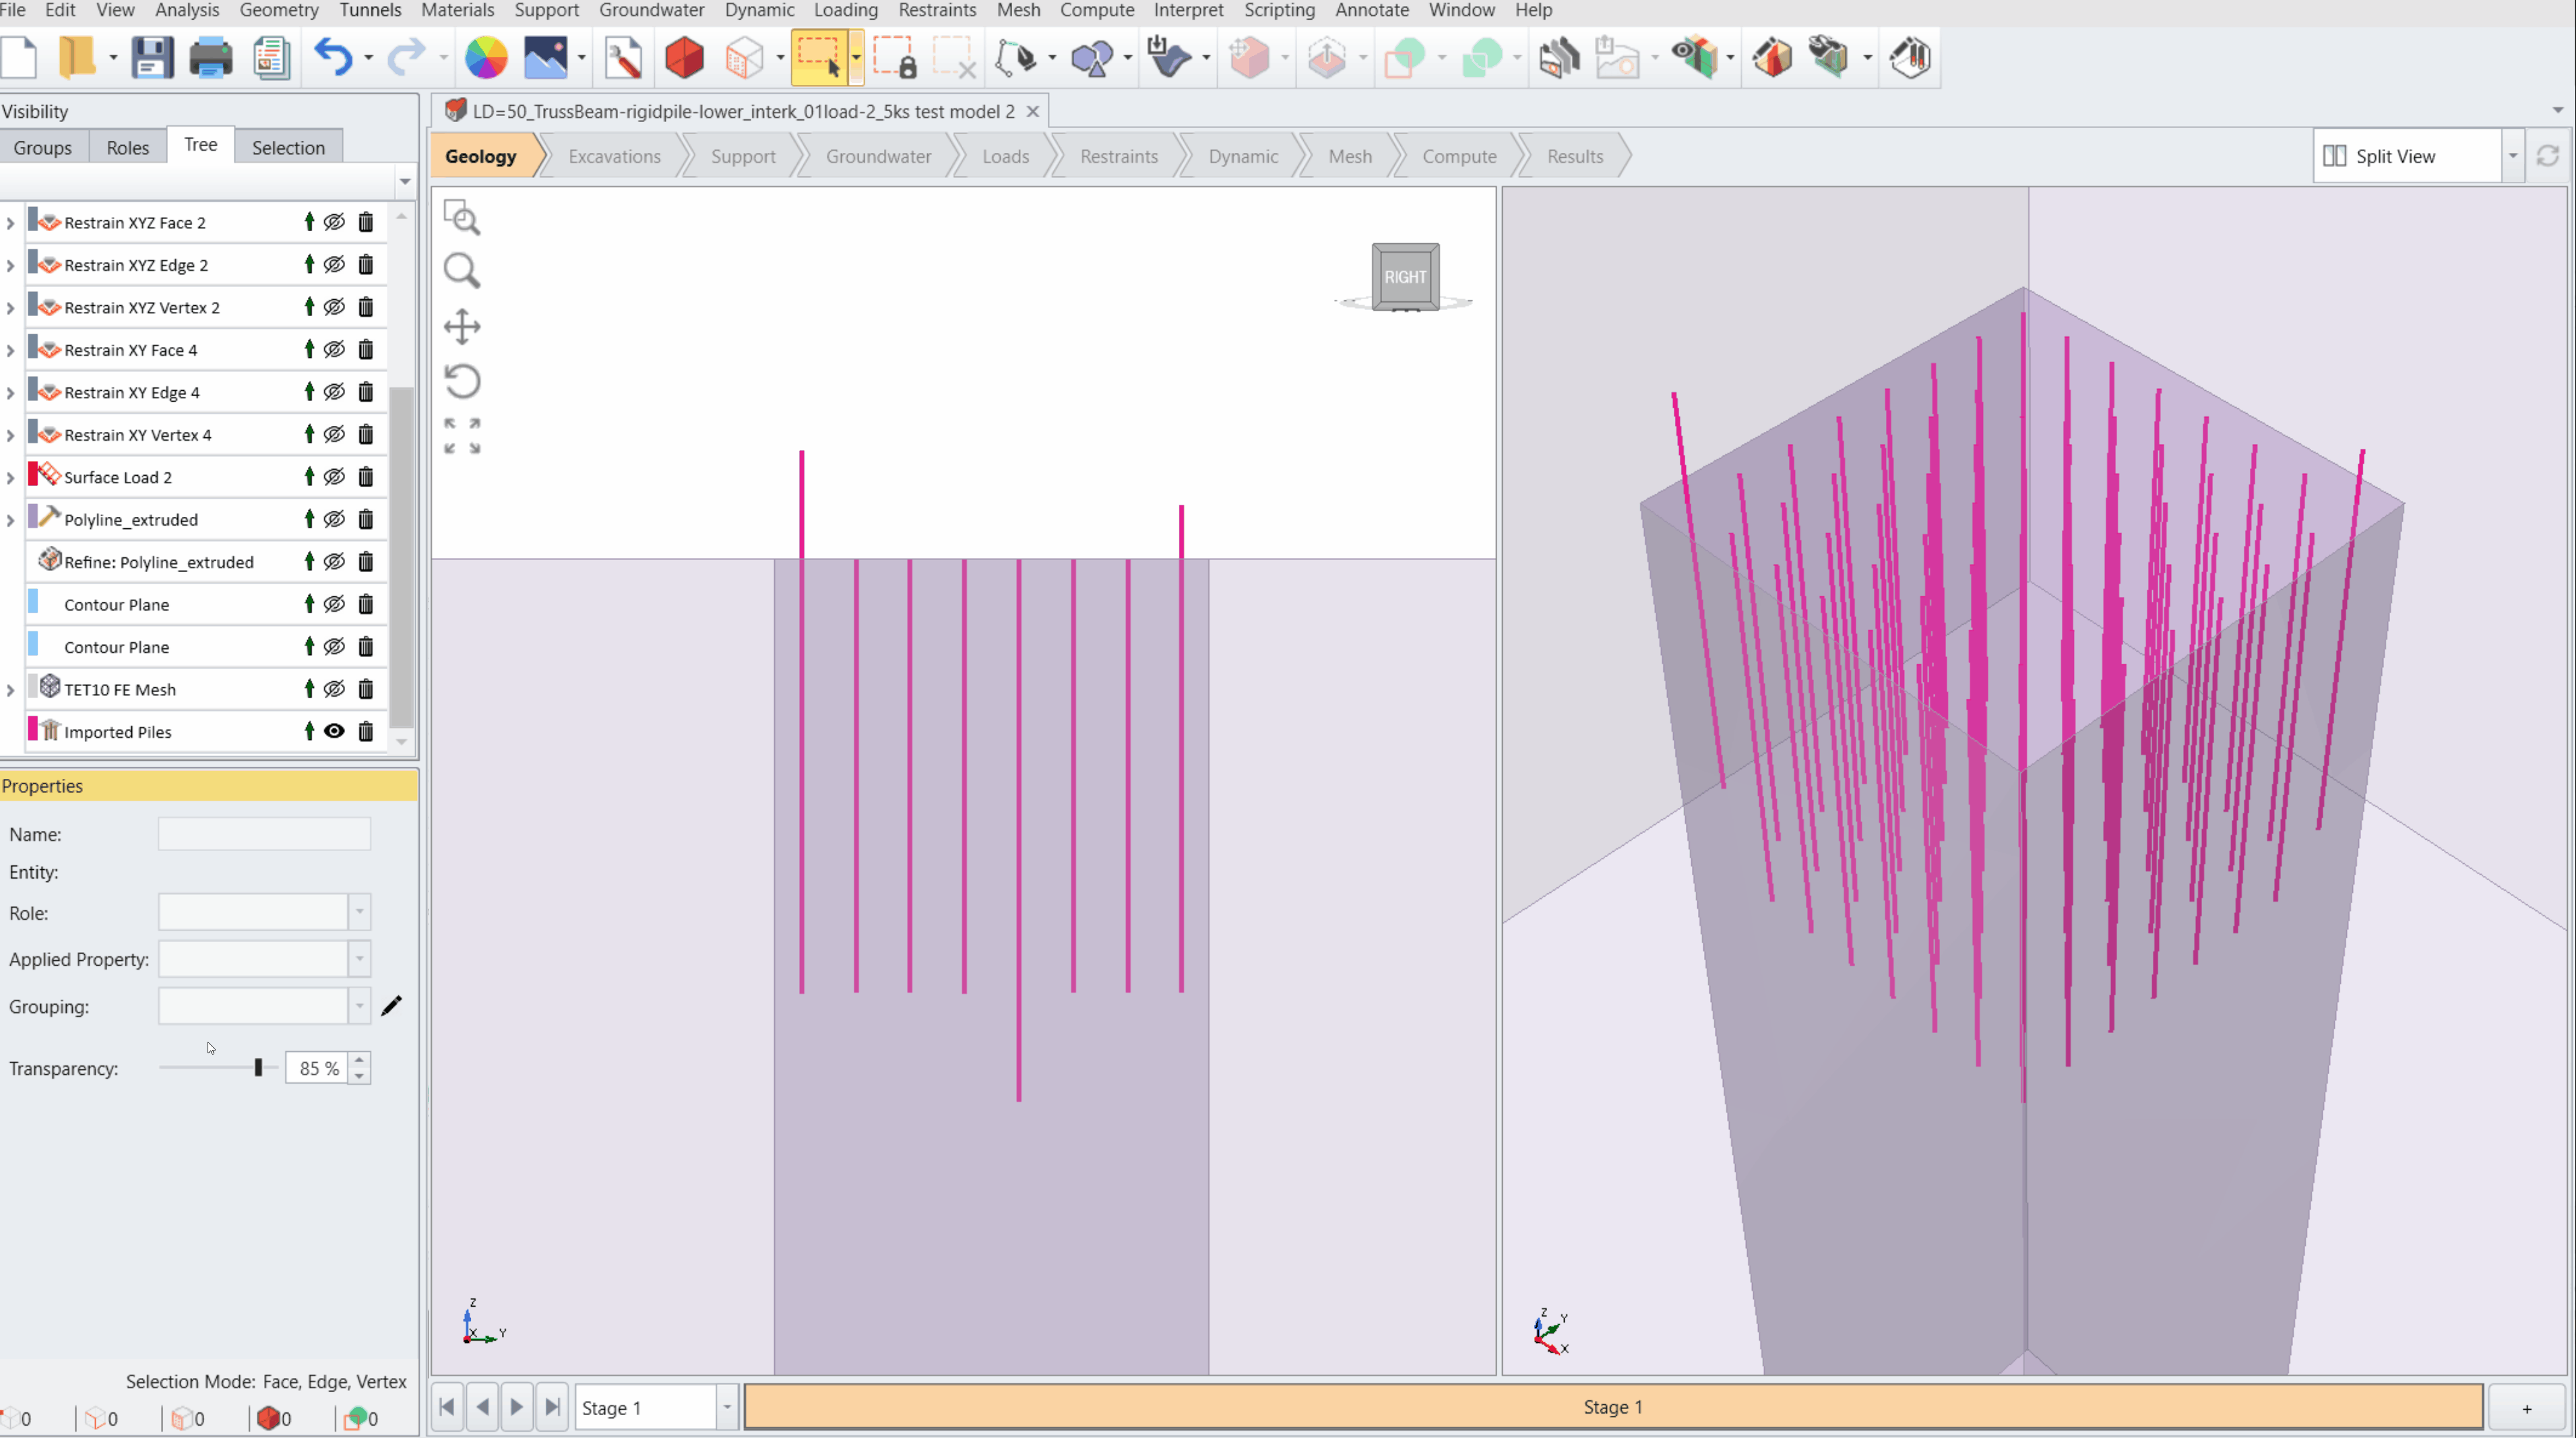Open the Role dropdown in Properties
The width and height of the screenshot is (2576, 1438).
359,912
